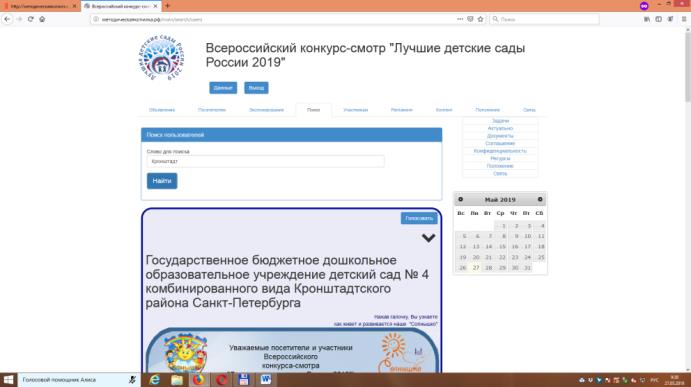Switch to the Участники tab

tap(356, 110)
